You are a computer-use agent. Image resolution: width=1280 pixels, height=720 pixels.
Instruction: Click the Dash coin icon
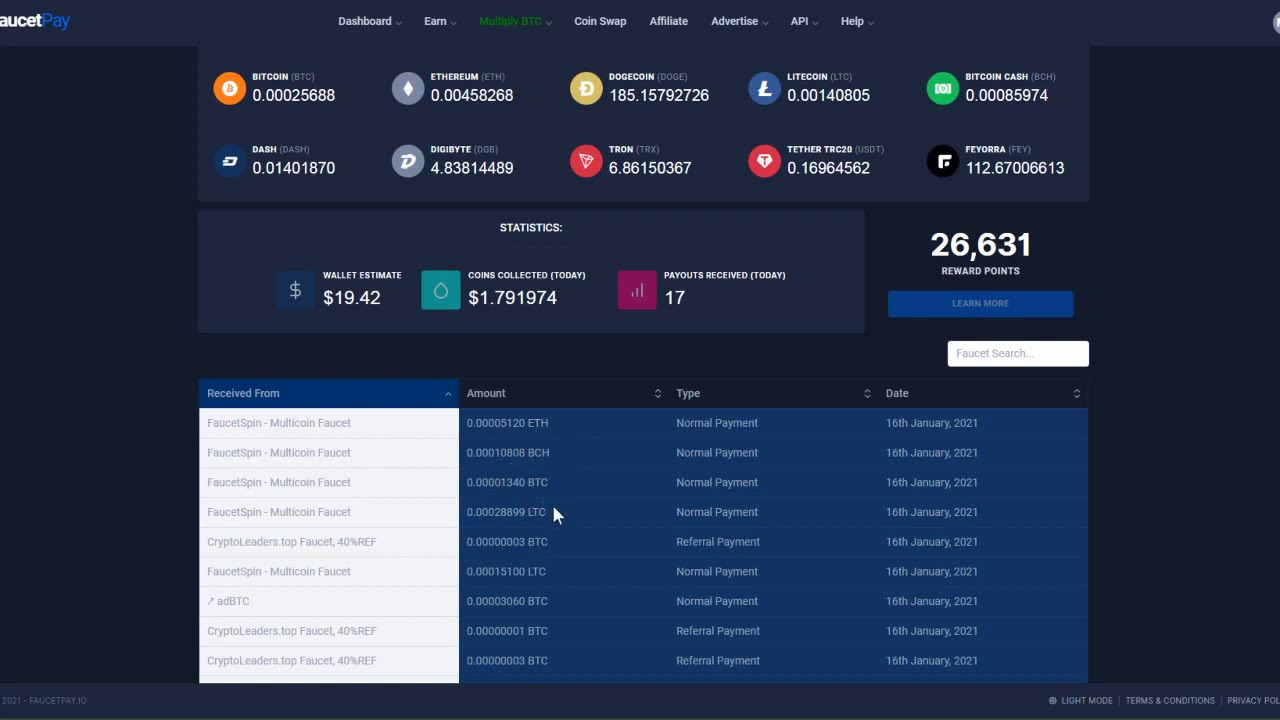[229, 161]
